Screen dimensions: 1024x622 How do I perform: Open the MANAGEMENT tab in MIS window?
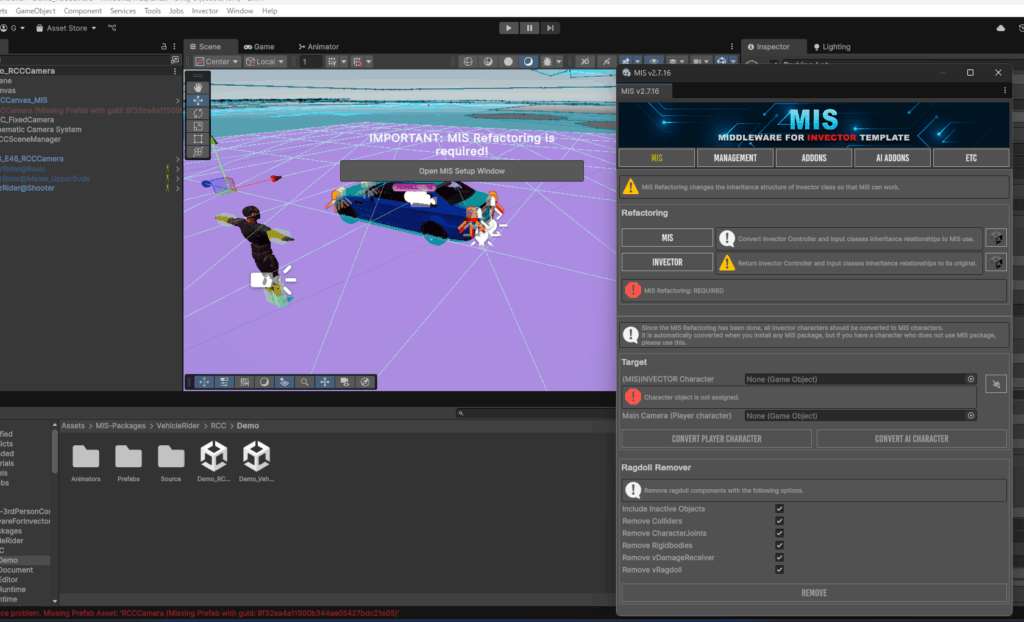point(735,158)
